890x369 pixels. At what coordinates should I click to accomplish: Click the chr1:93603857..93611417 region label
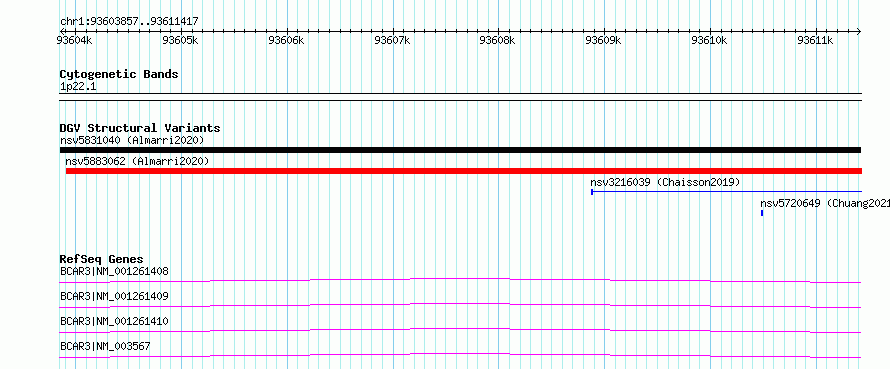point(129,22)
